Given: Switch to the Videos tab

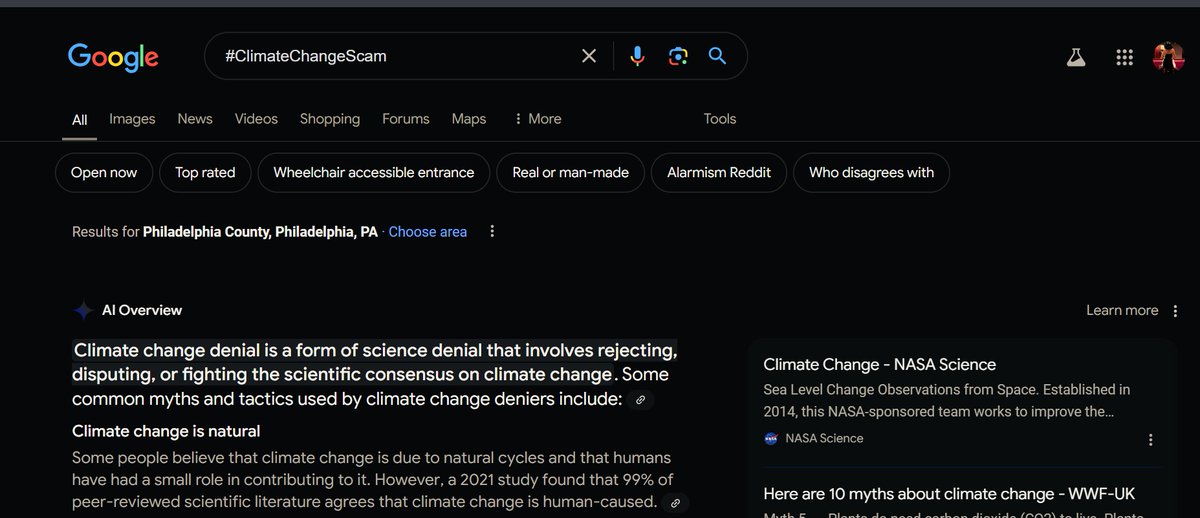Looking at the screenshot, I should pyautogui.click(x=256, y=118).
